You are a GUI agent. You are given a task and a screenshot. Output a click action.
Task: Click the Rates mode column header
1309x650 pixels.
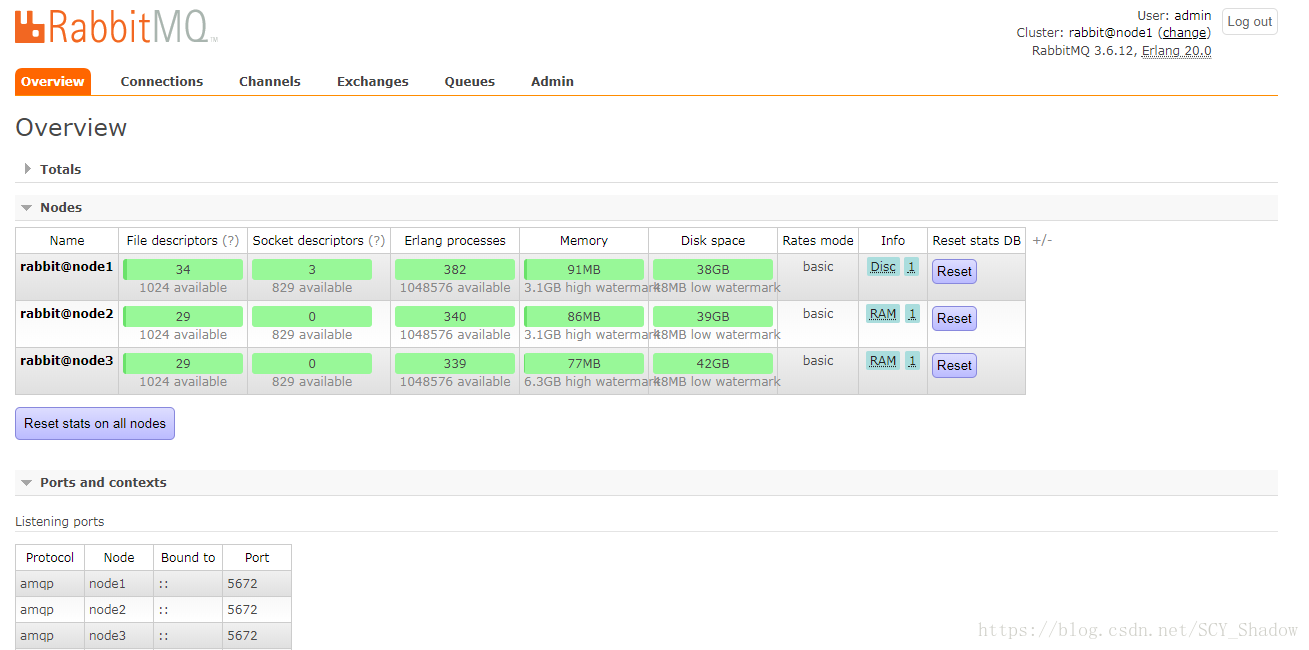(818, 241)
